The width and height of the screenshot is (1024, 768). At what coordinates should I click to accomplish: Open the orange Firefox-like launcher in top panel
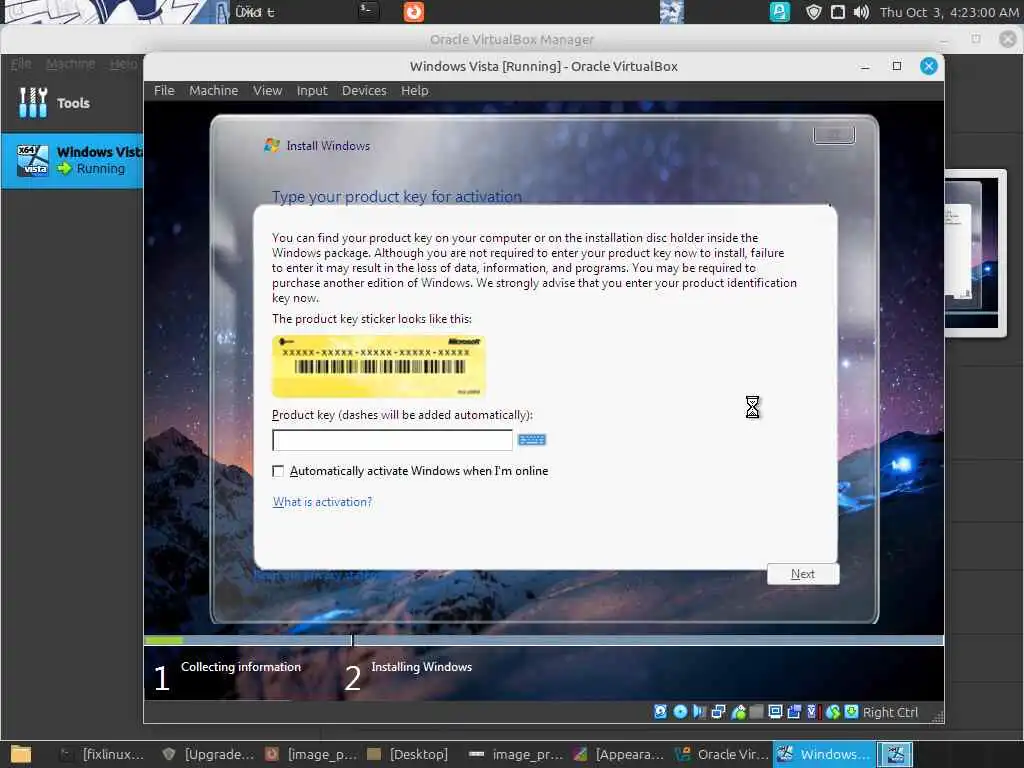[413, 12]
